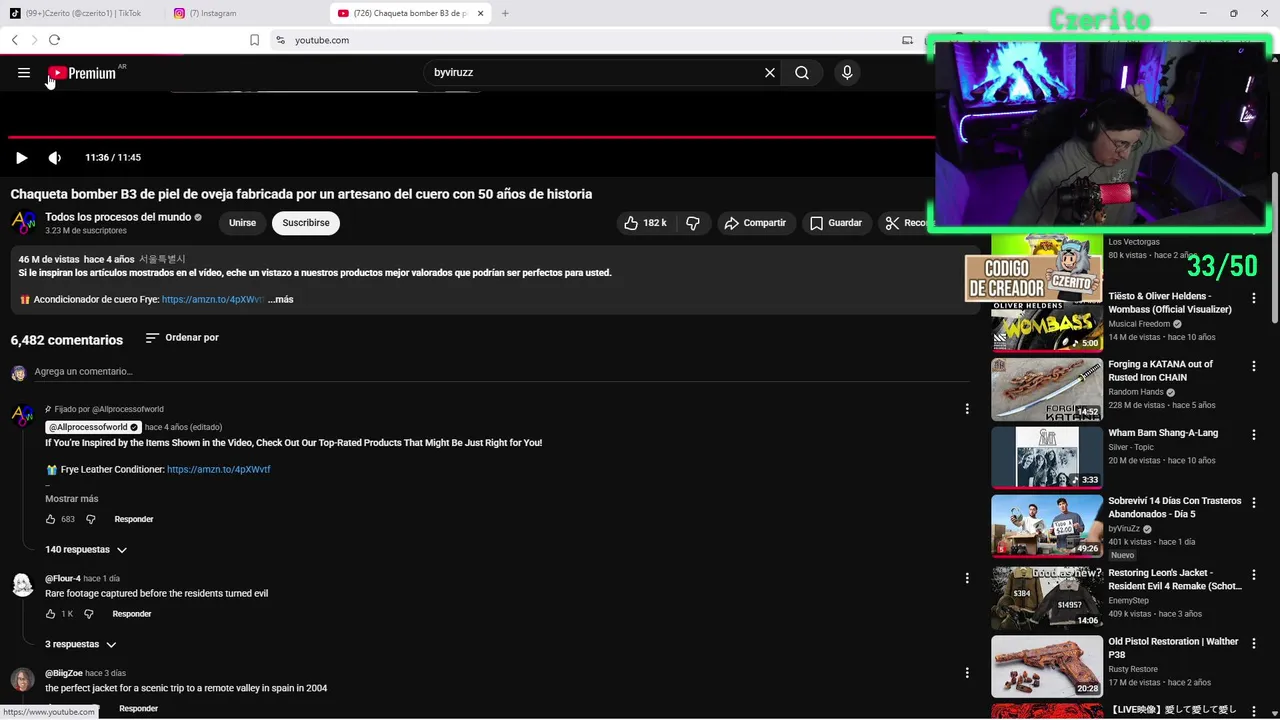This screenshot has height=720, width=1280.
Task: Open options for Wombass video
Action: (x=1253, y=298)
